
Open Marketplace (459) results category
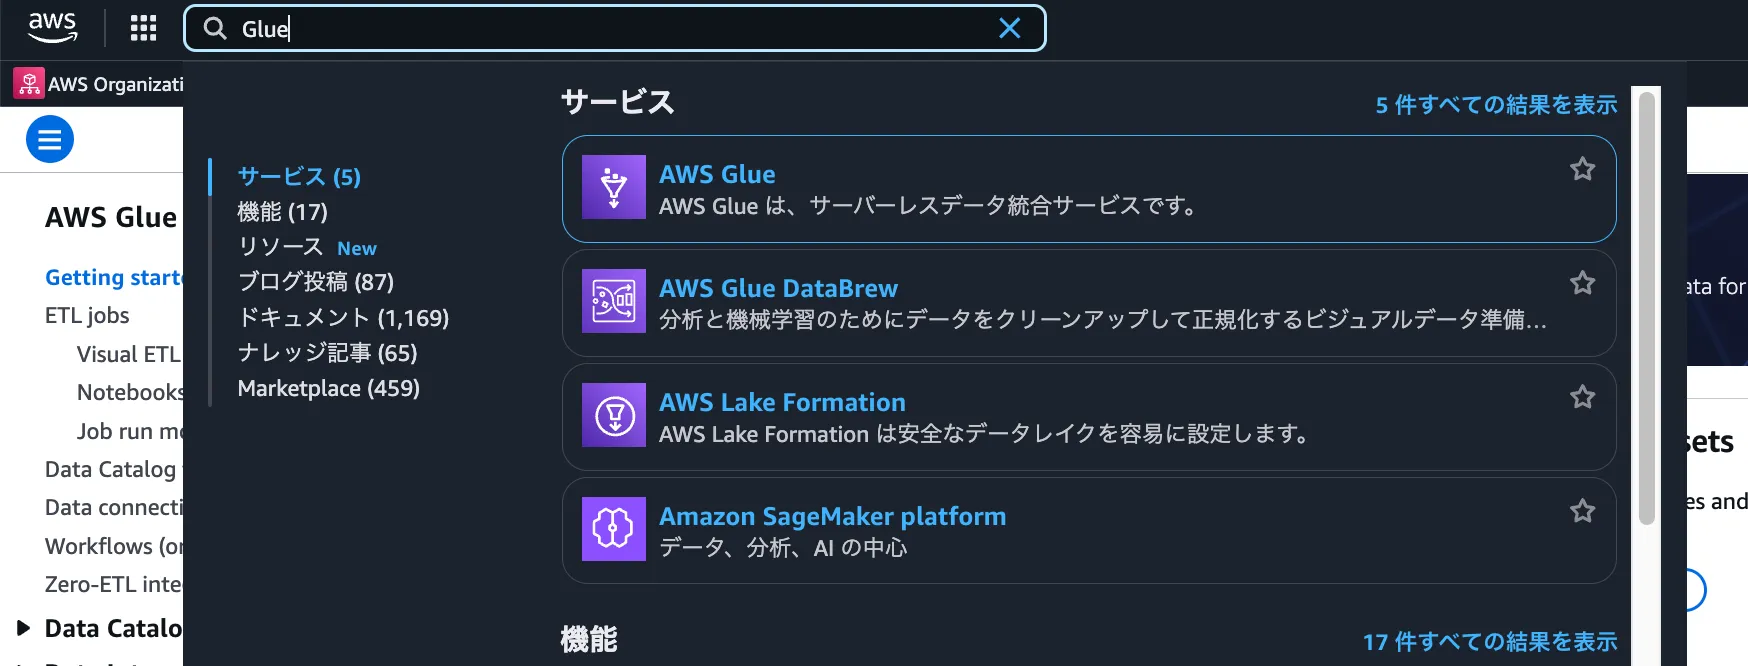coord(329,388)
